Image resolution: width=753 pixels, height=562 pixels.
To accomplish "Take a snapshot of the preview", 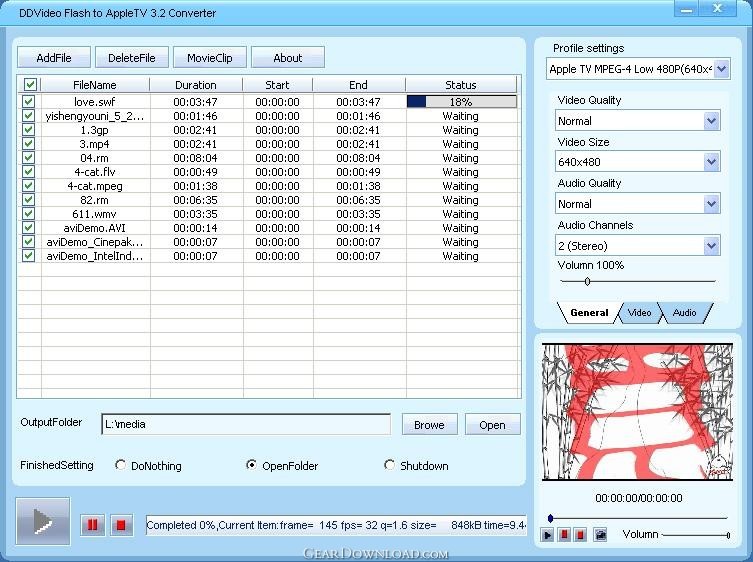I will coord(600,535).
